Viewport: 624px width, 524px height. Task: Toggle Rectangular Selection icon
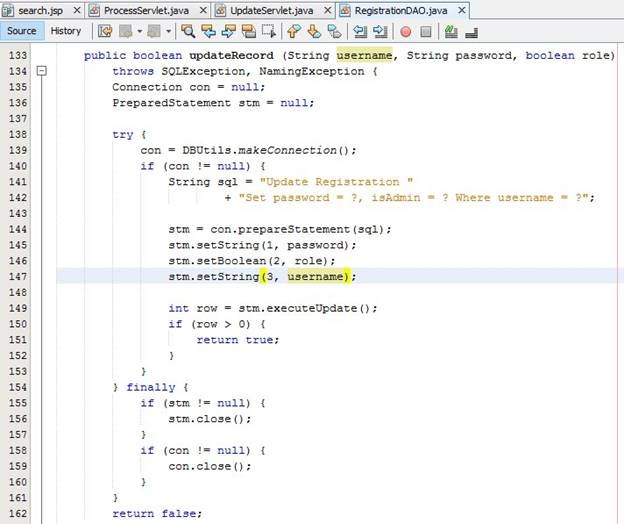point(269,31)
